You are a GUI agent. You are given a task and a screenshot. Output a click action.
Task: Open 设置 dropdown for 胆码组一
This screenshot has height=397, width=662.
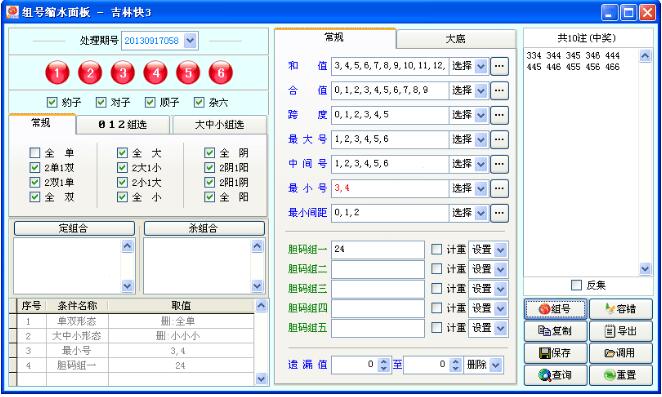(x=500, y=250)
